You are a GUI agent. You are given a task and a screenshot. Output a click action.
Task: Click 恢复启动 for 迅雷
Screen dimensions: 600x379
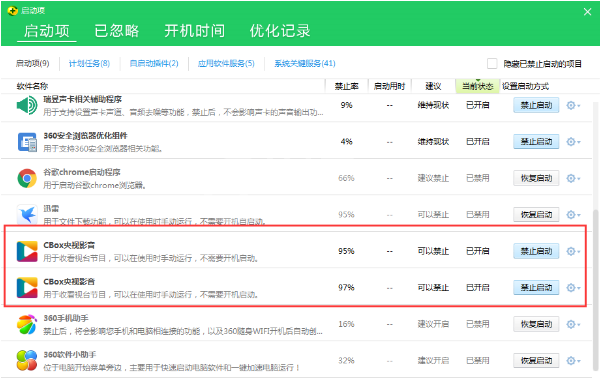pyautogui.click(x=536, y=215)
